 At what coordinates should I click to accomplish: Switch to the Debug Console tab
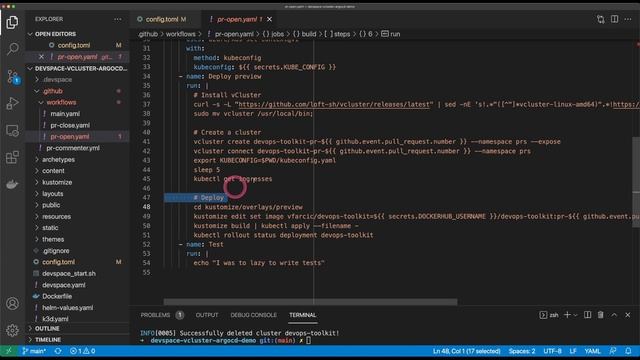coord(253,315)
